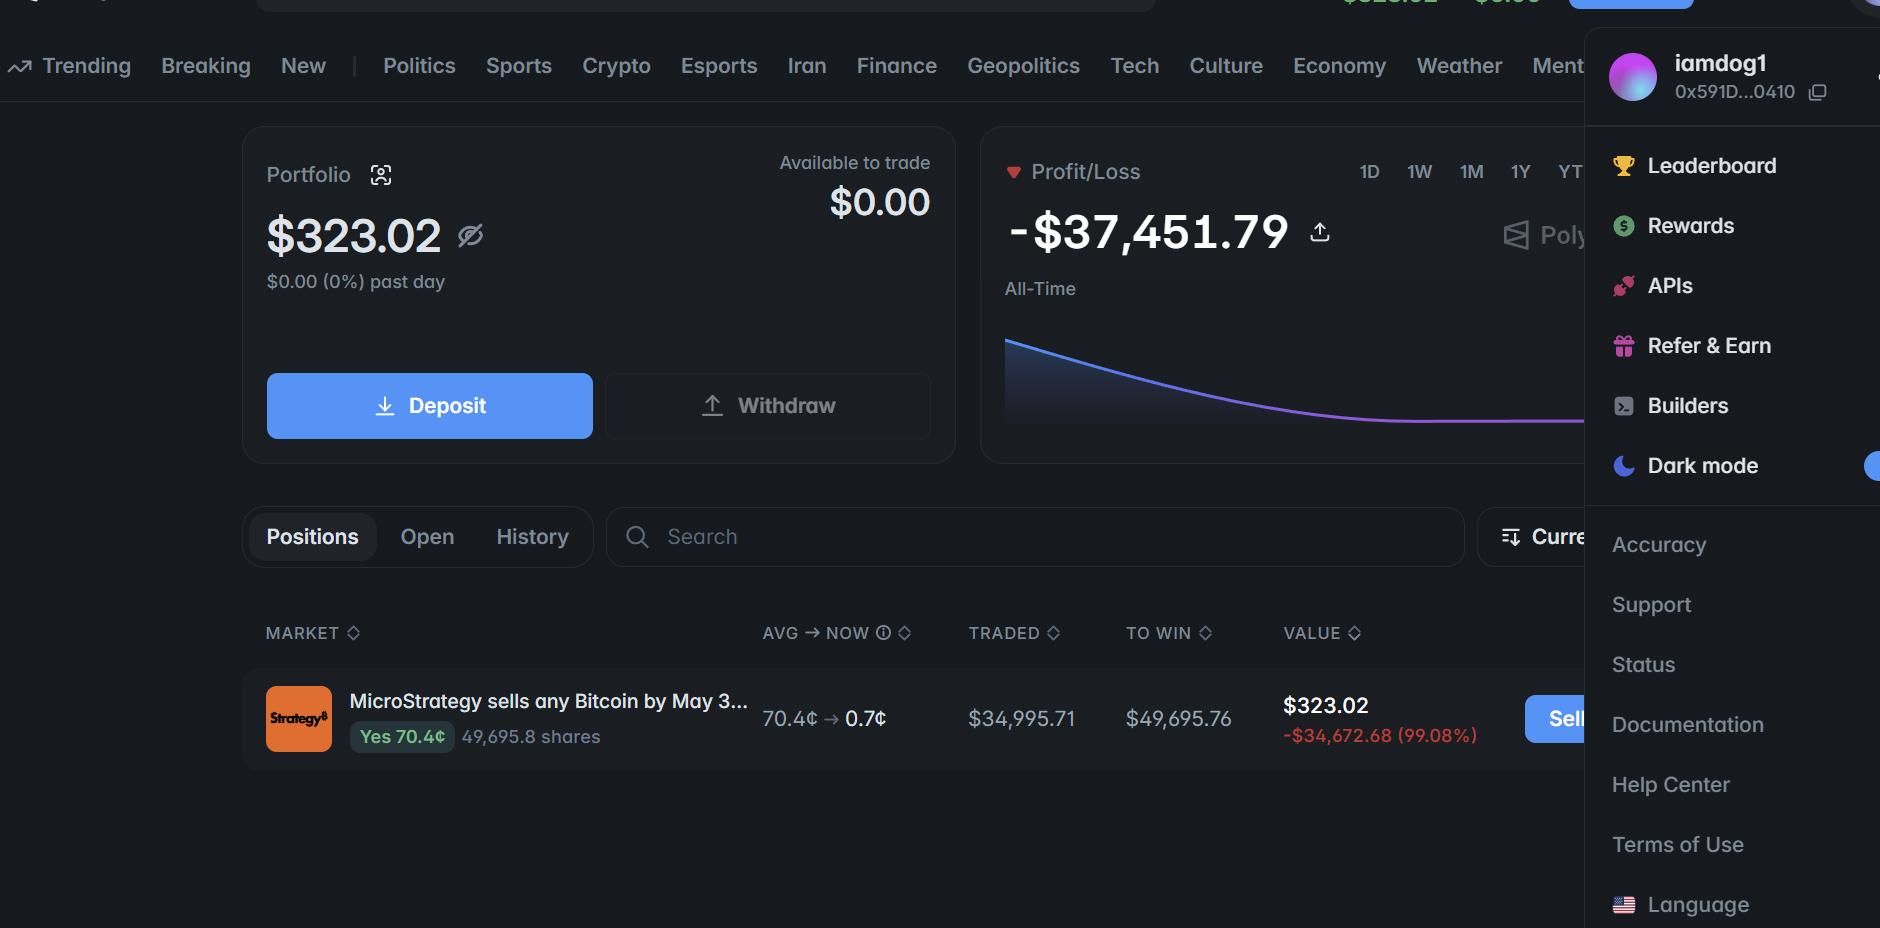The image size is (1880, 928).
Task: Select the 1W profit/loss timeframe
Action: pyautogui.click(x=1419, y=172)
